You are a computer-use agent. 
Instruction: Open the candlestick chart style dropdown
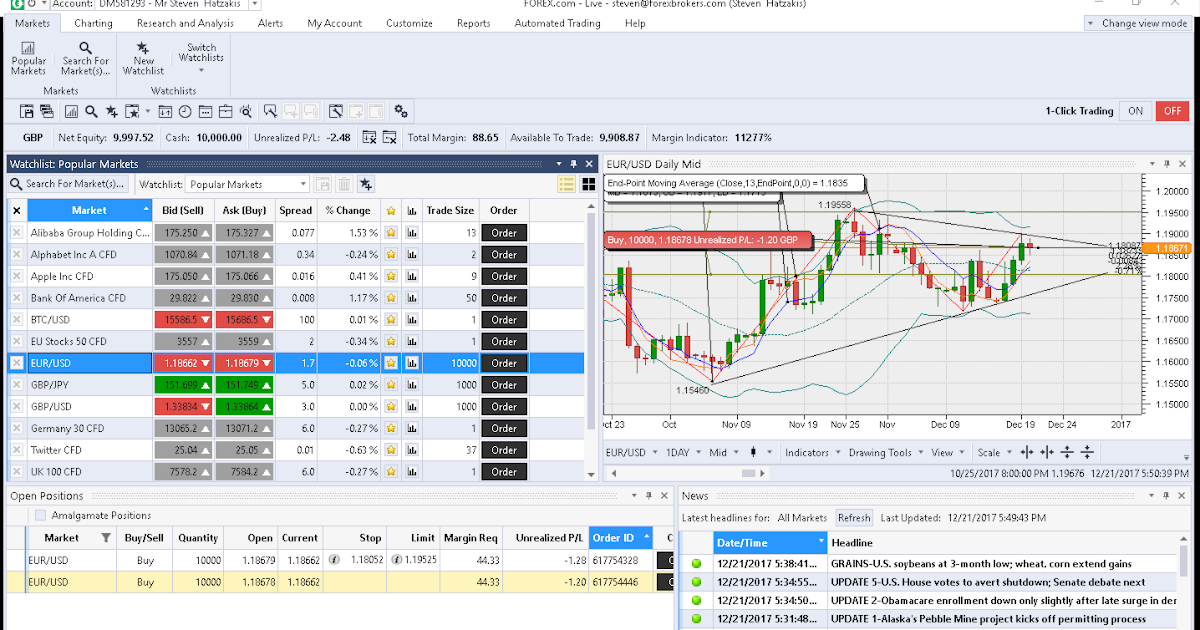tap(761, 452)
